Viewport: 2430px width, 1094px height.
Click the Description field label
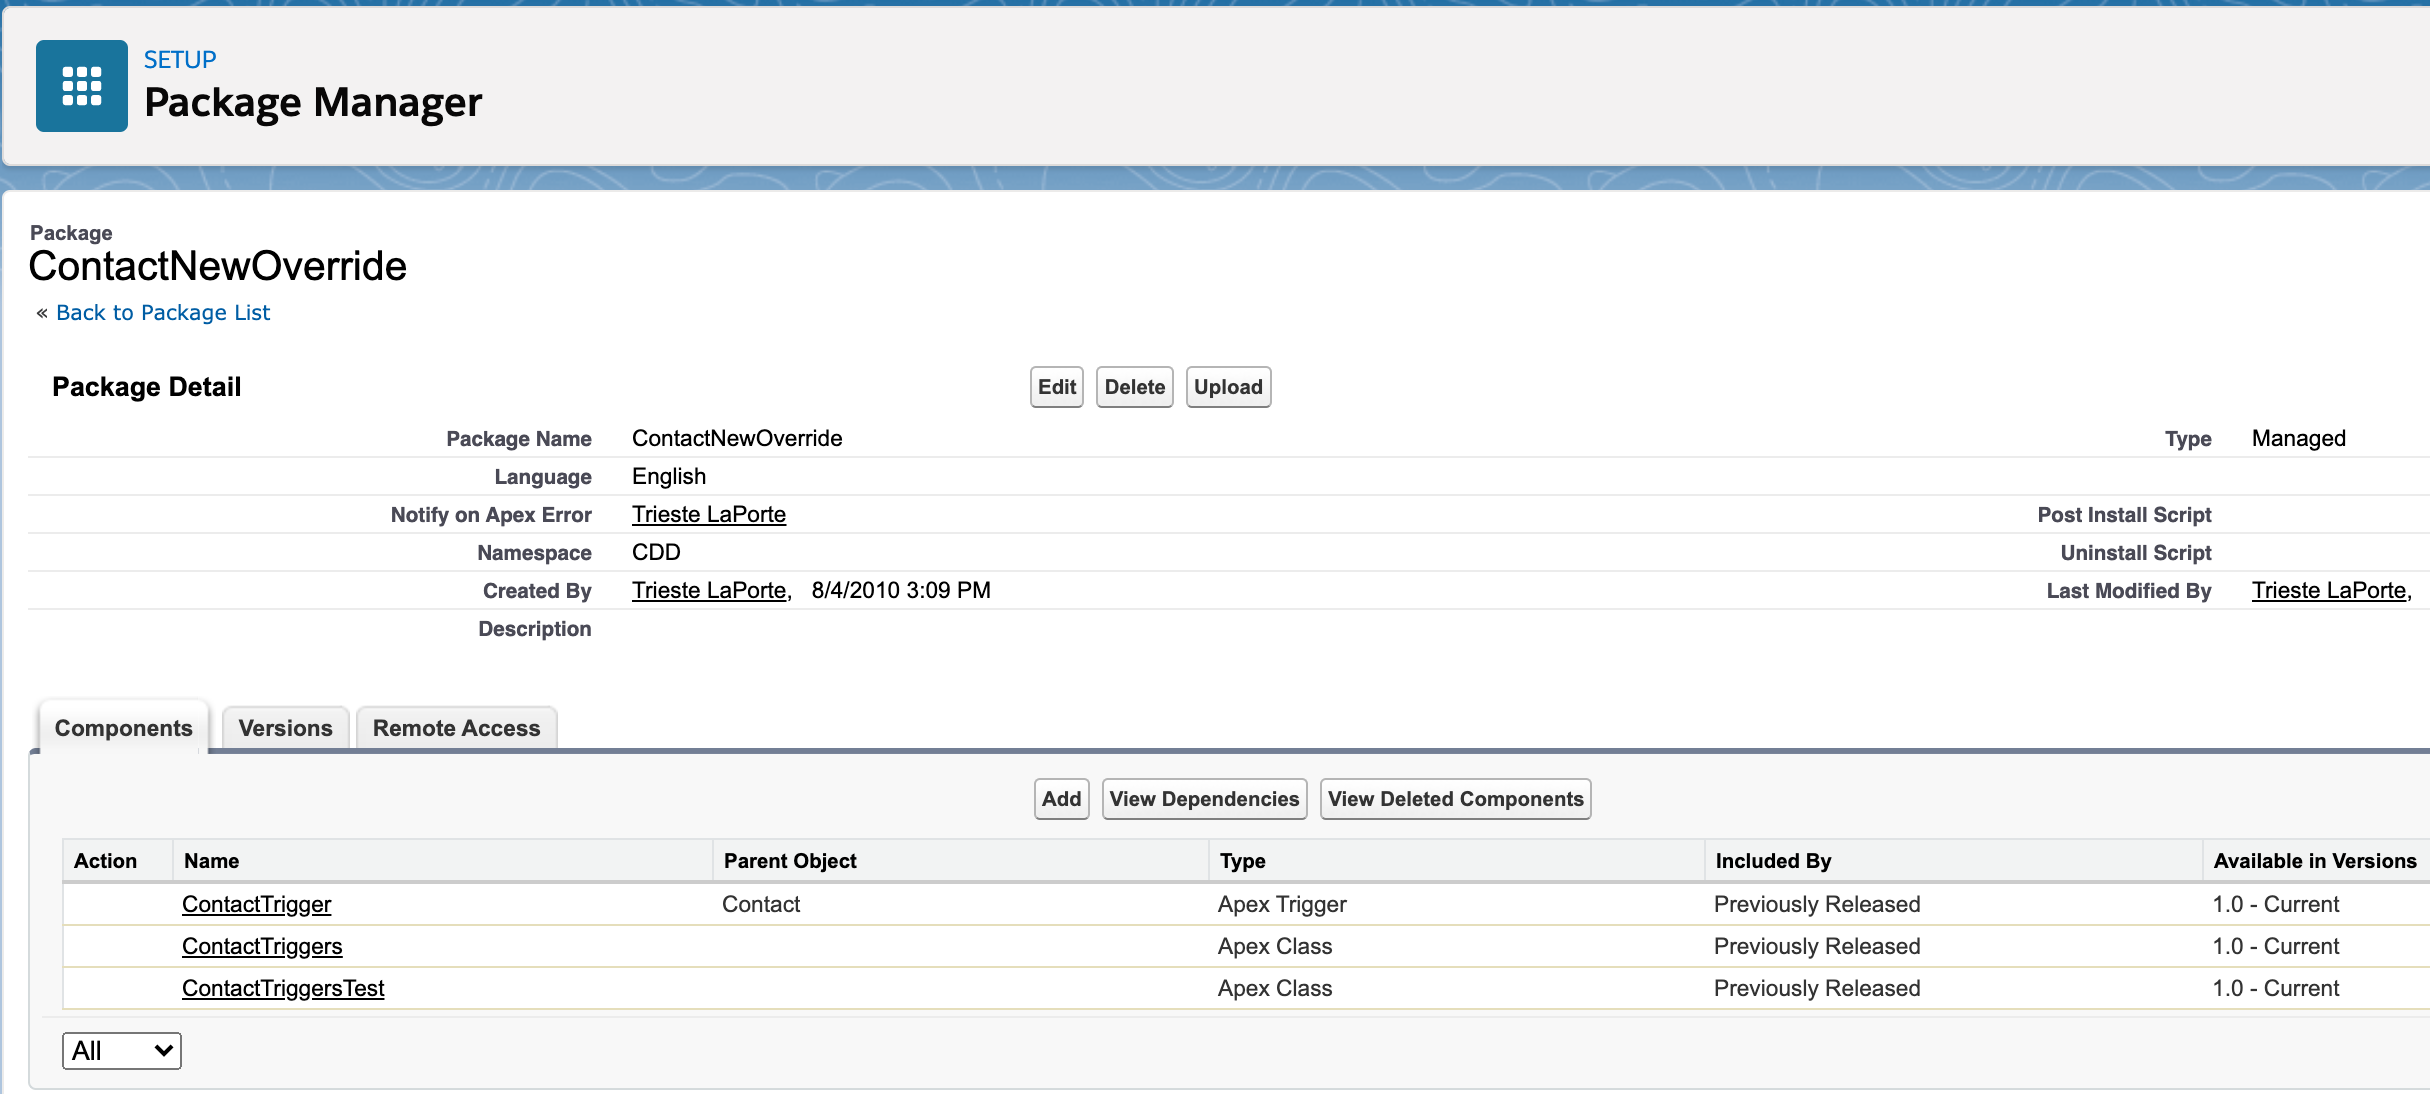[535, 629]
